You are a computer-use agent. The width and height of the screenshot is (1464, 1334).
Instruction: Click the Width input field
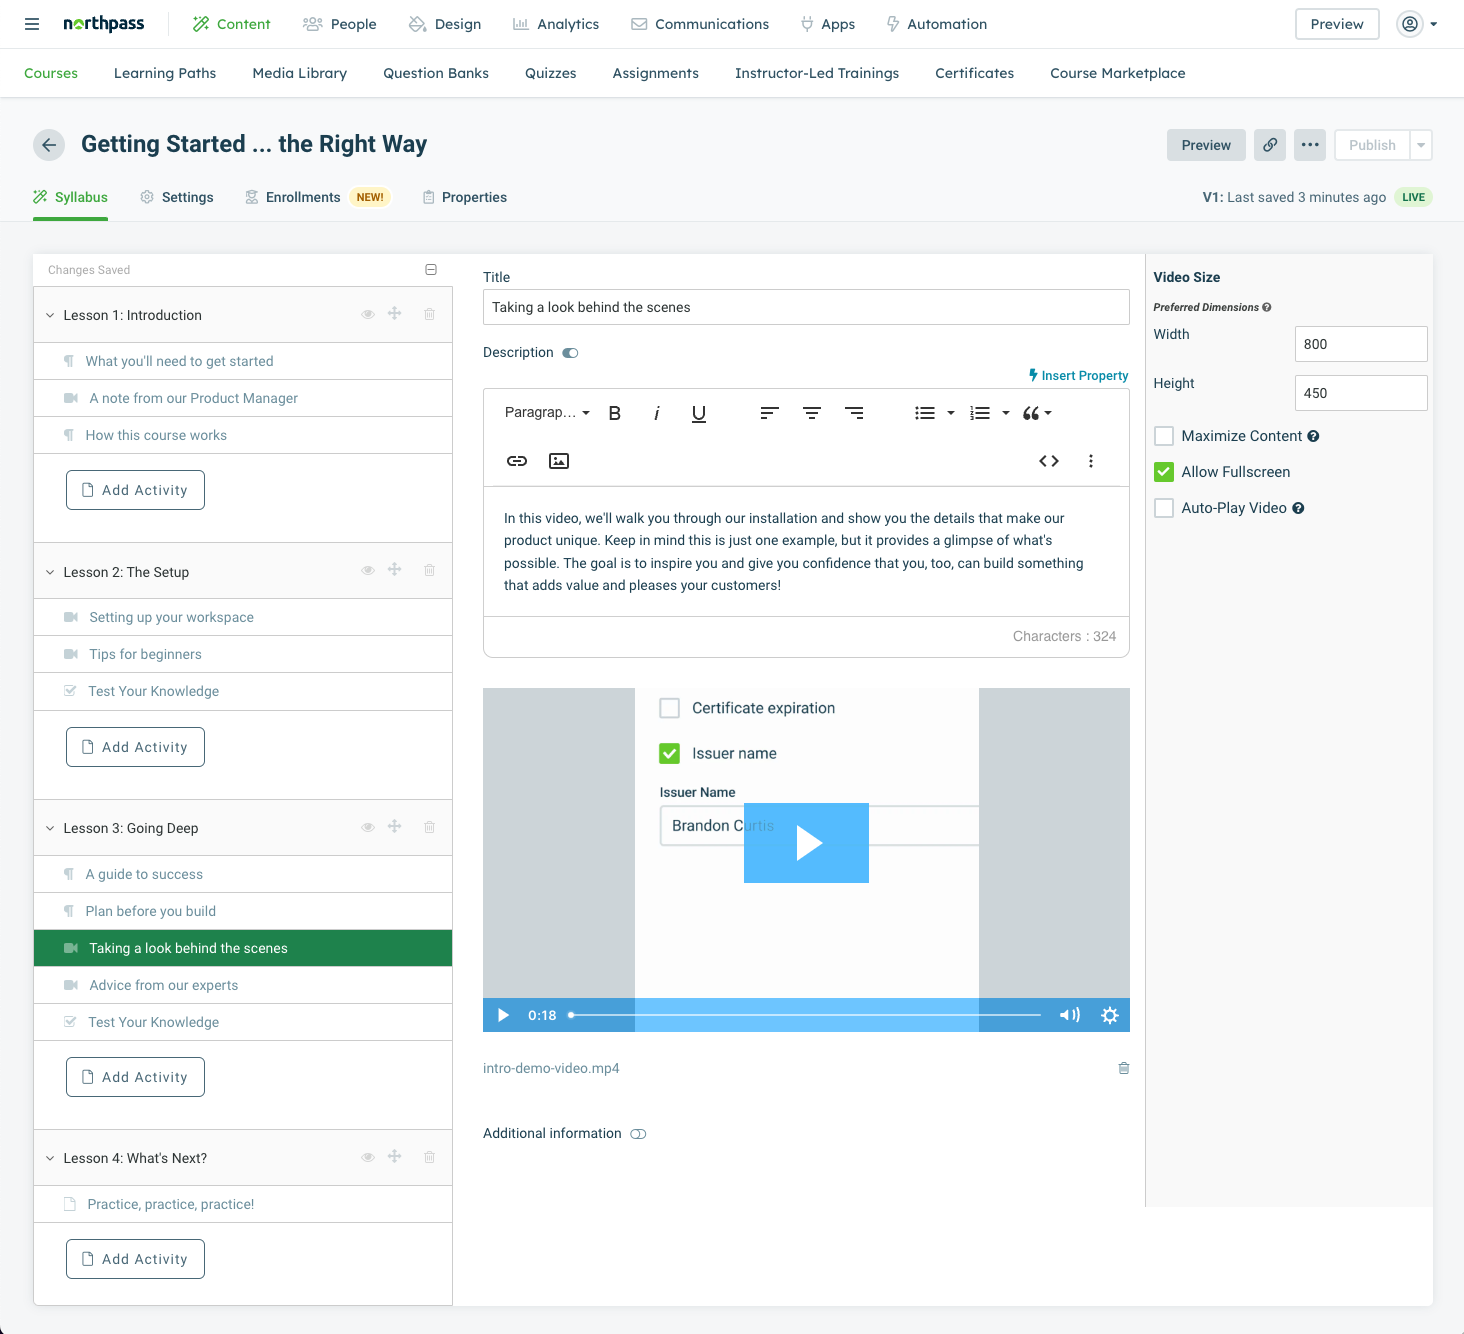coord(1360,344)
